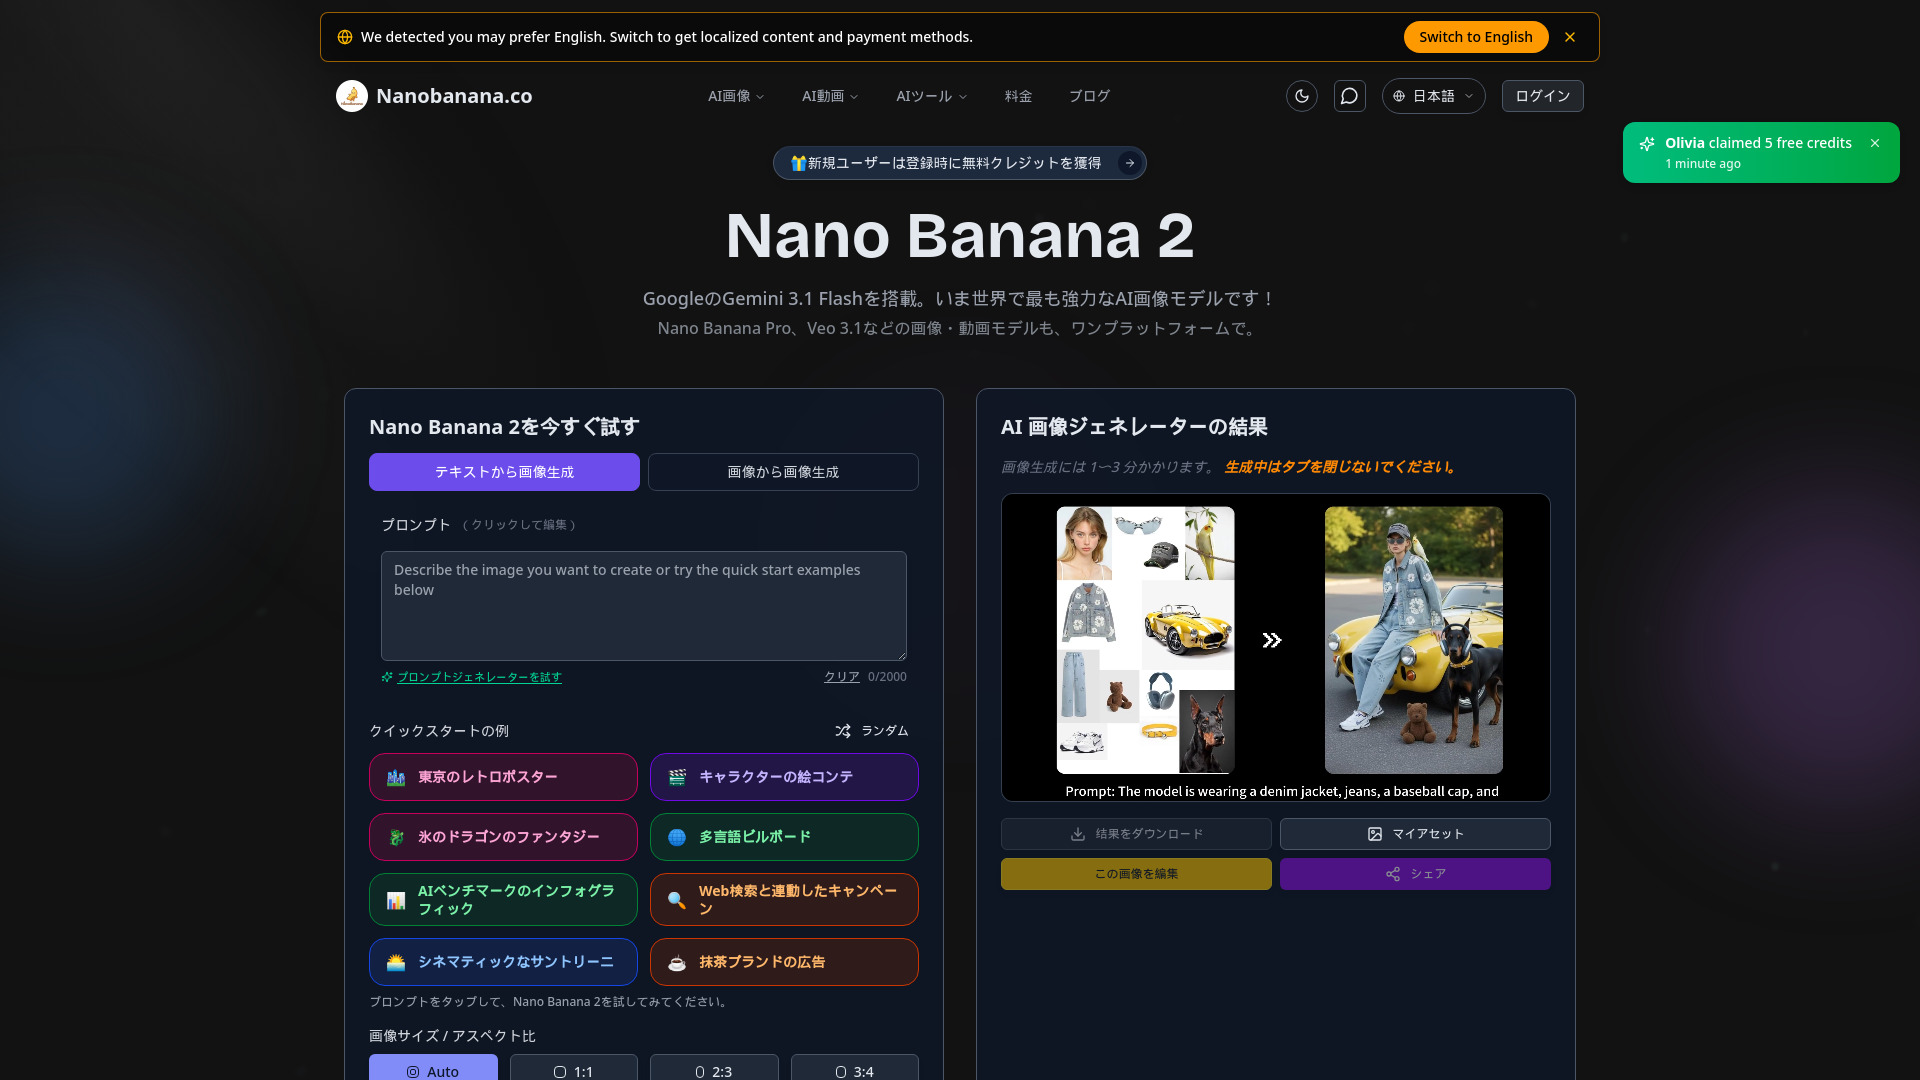Click the この画像を編集 button
This screenshot has width=1920, height=1080.
tap(1136, 874)
